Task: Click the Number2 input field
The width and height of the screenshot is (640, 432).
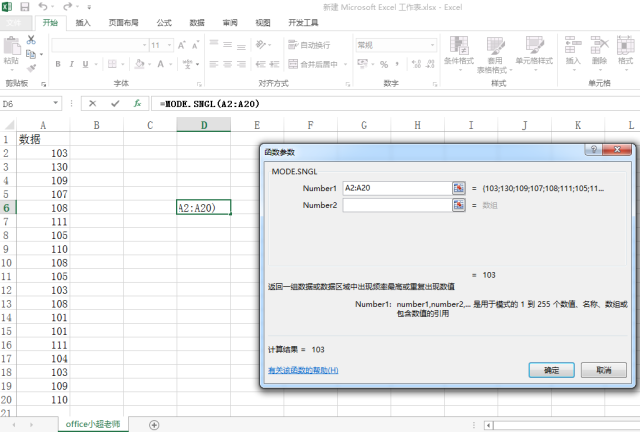Action: point(397,205)
